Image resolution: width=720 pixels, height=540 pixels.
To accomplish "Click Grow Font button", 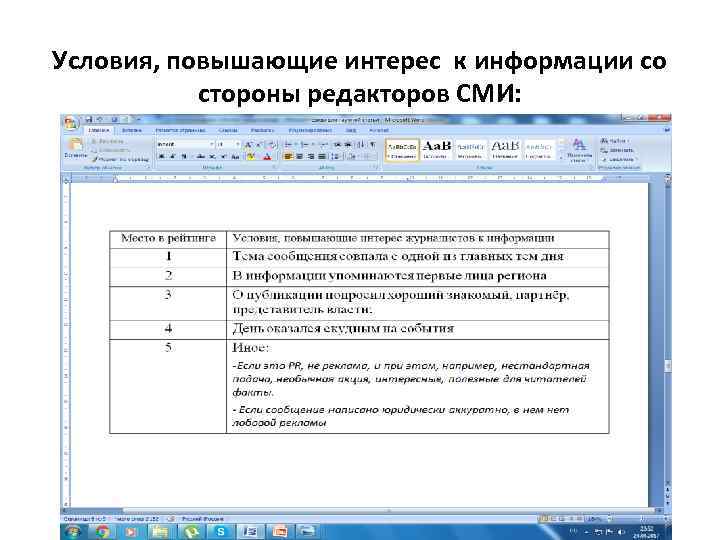I will tap(248, 144).
